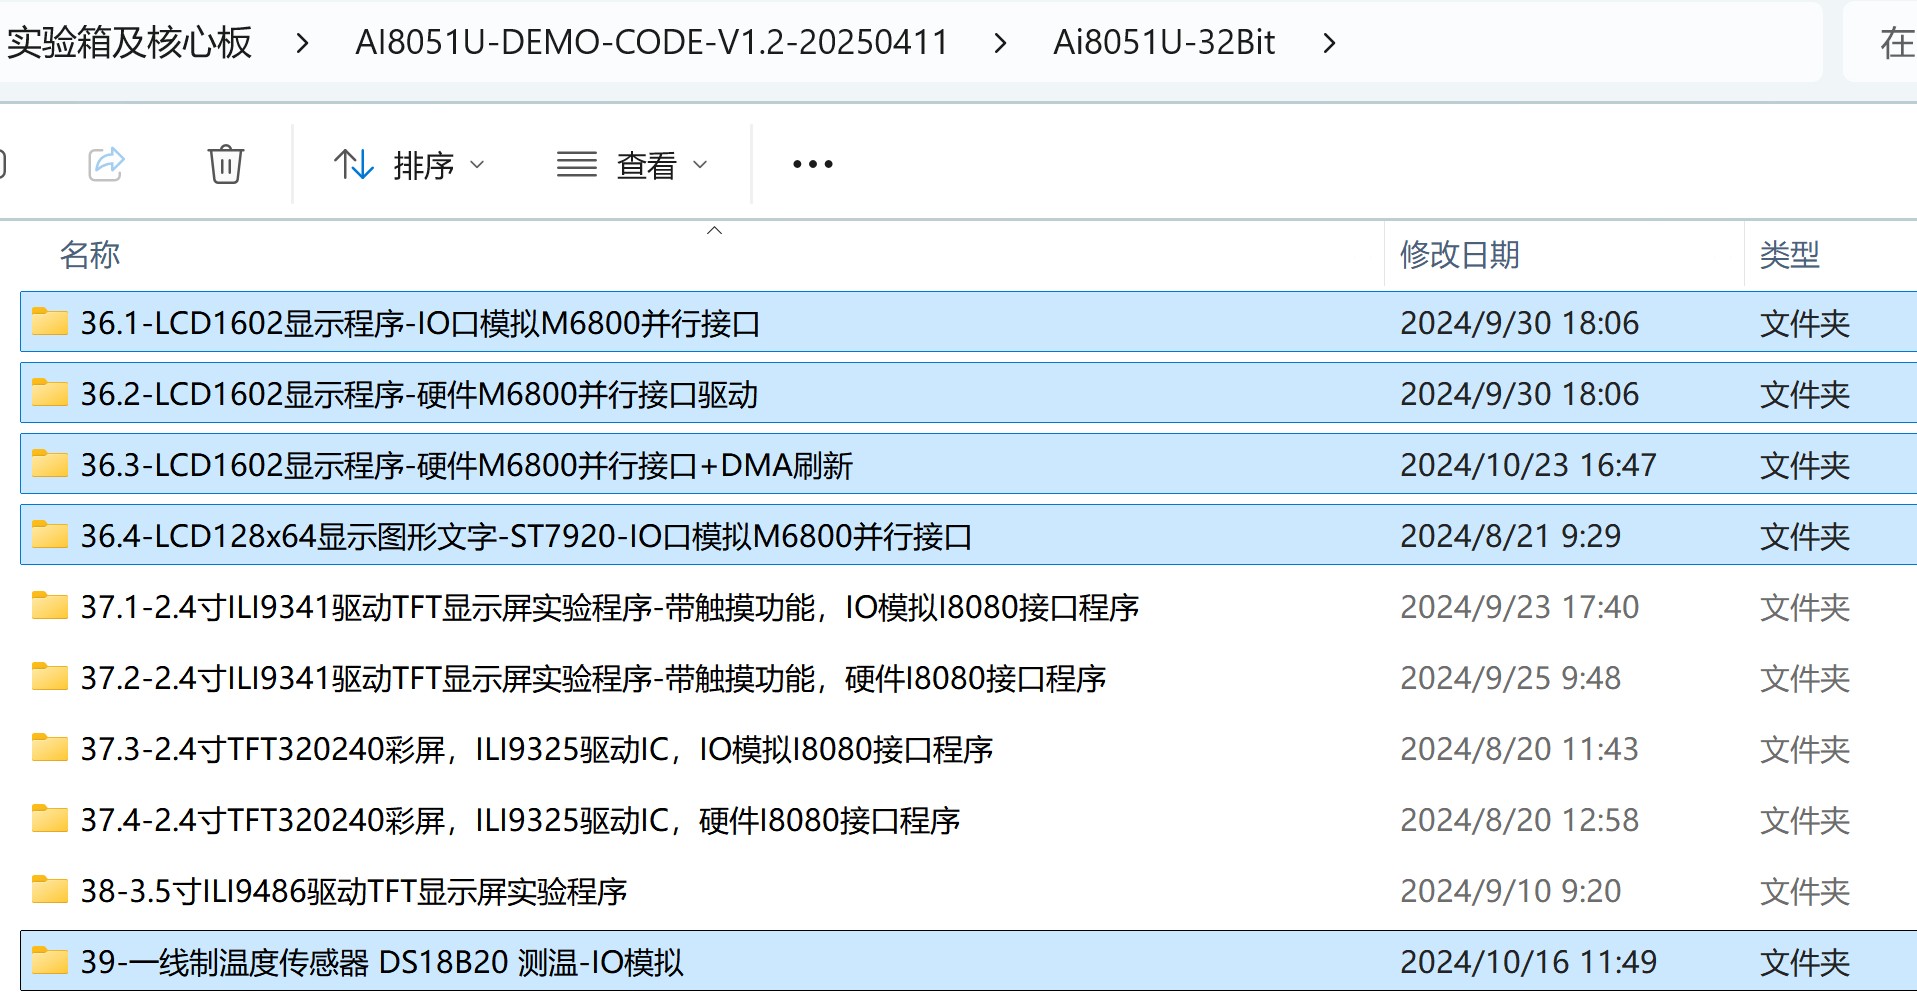Click date 2024/8/21 9:29
Viewport: 1917px width, 1005px height.
point(1510,536)
